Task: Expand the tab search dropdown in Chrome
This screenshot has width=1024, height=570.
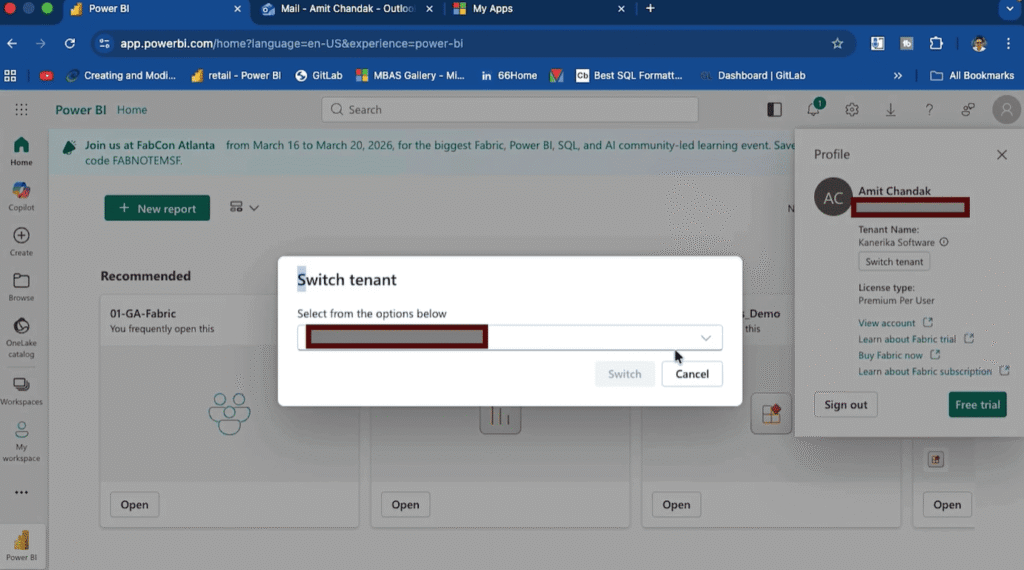Action: pyautogui.click(x=1010, y=9)
